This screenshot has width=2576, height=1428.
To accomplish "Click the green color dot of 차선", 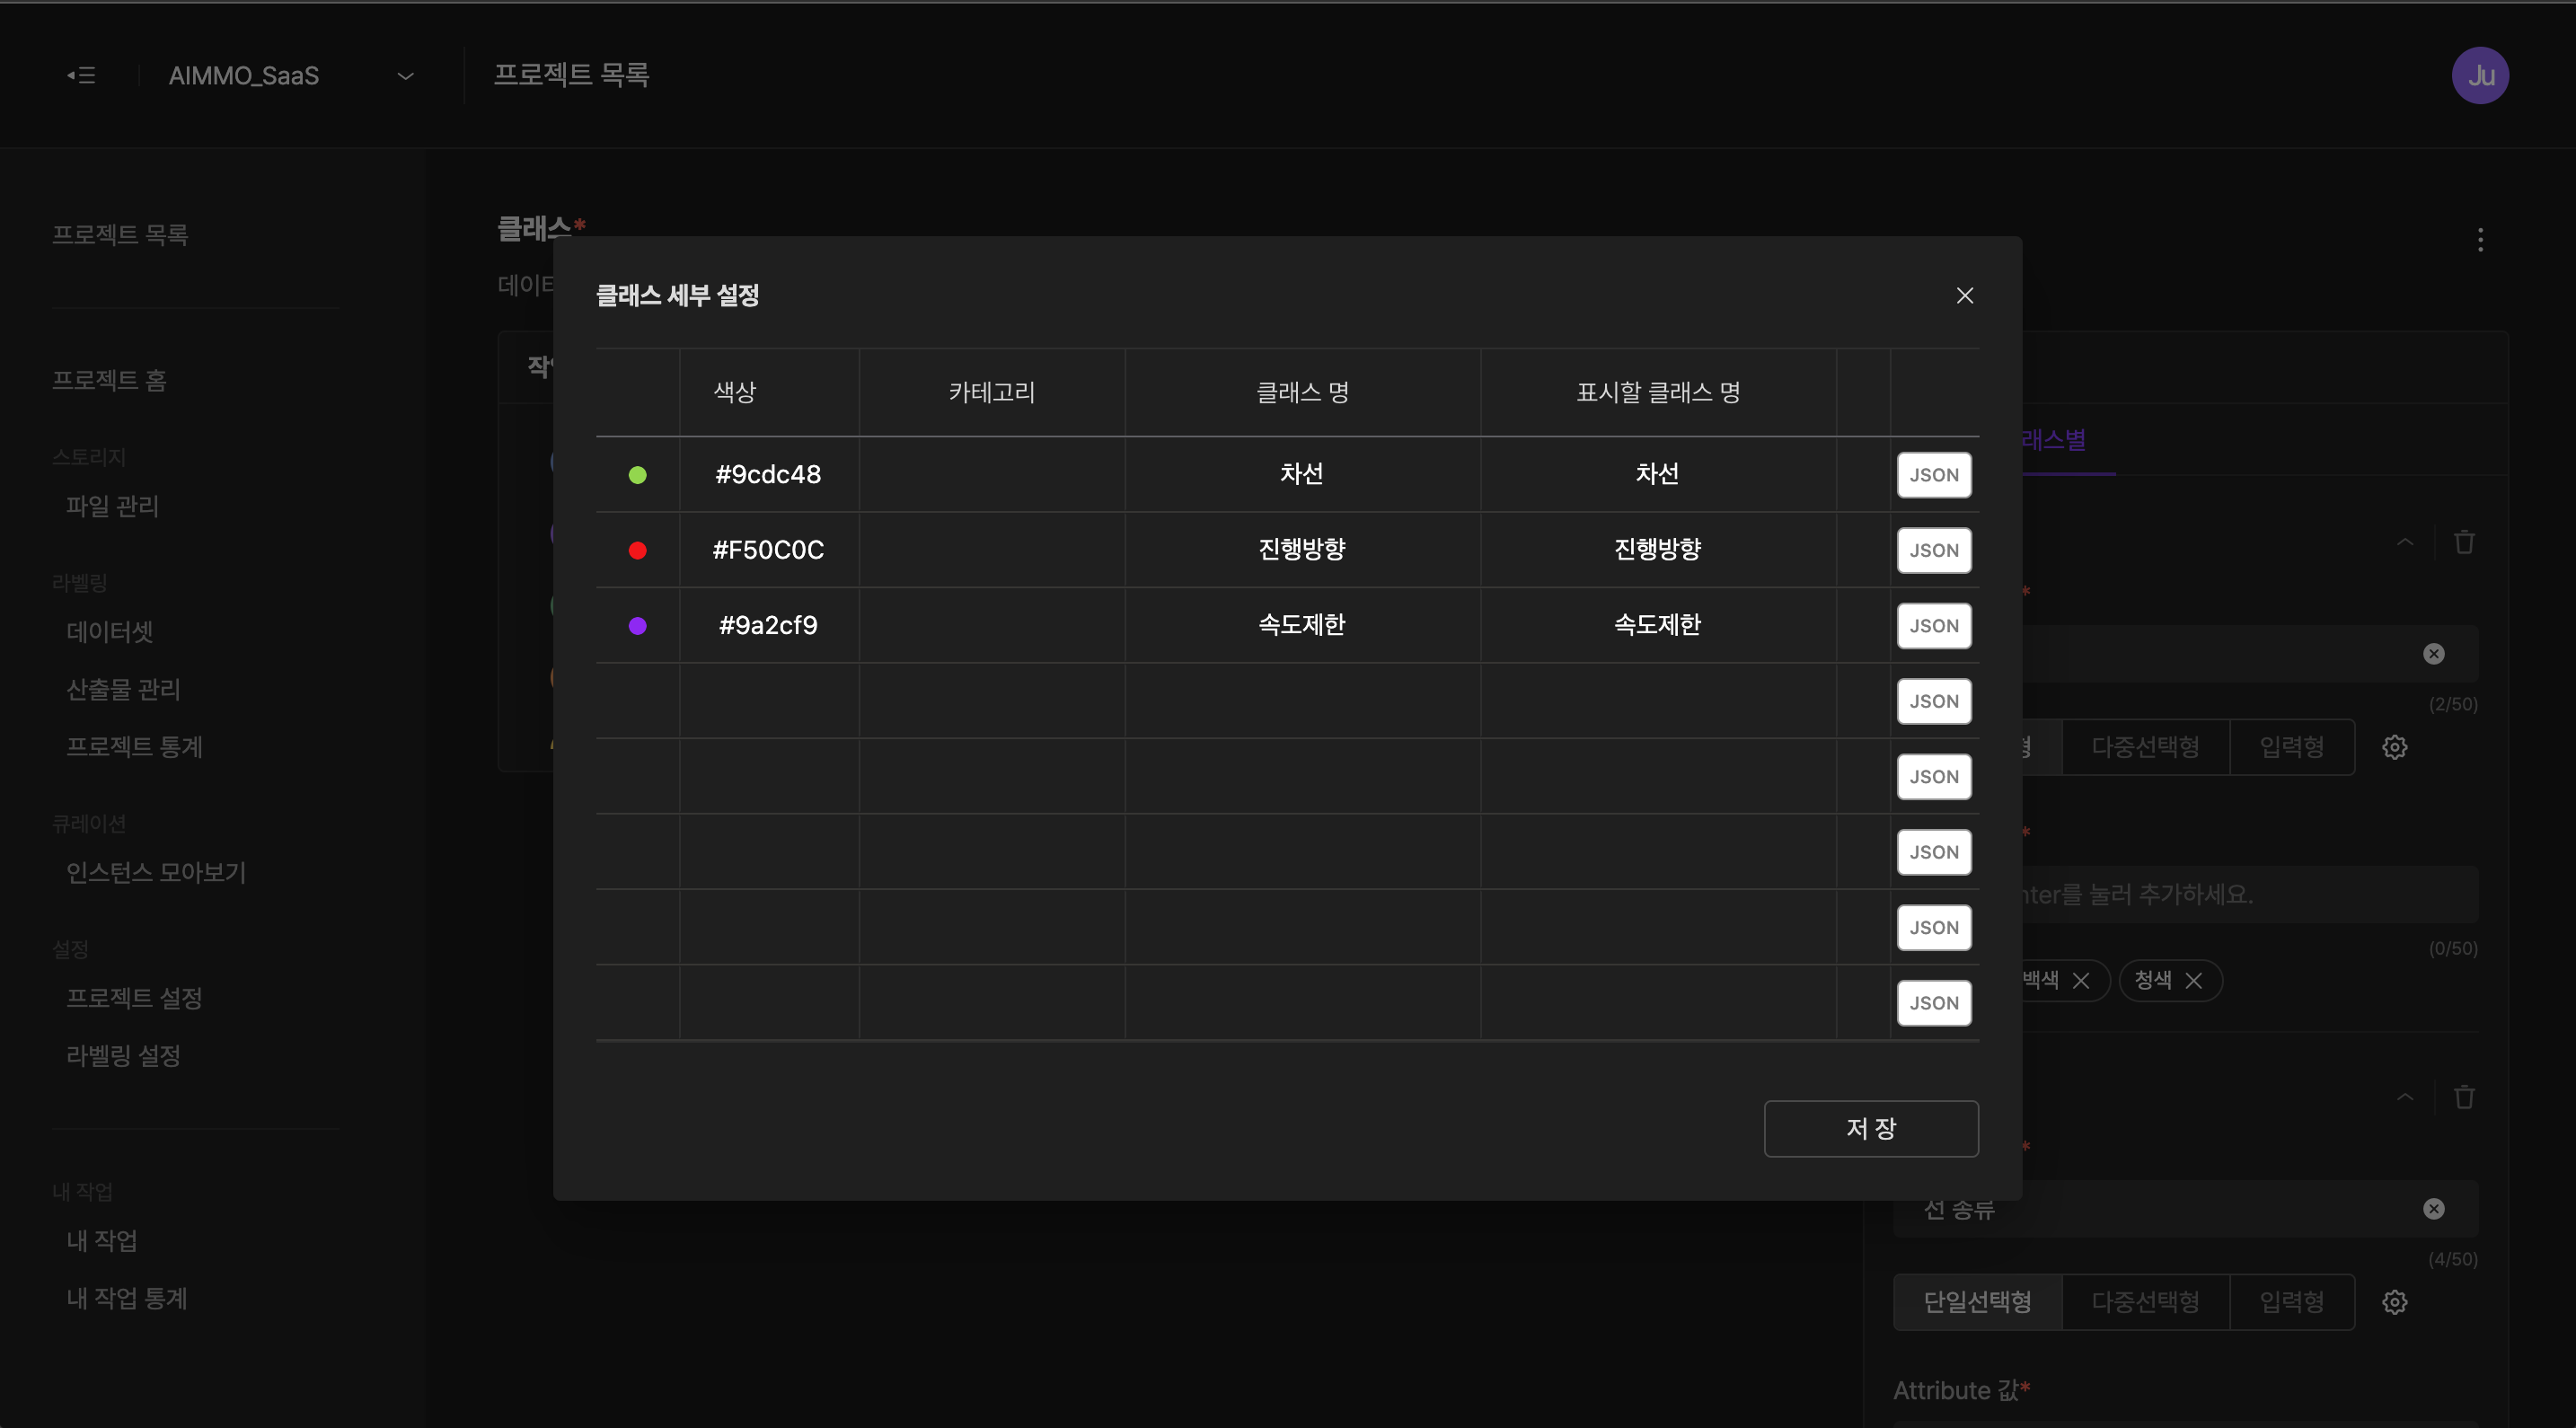I will coord(637,475).
